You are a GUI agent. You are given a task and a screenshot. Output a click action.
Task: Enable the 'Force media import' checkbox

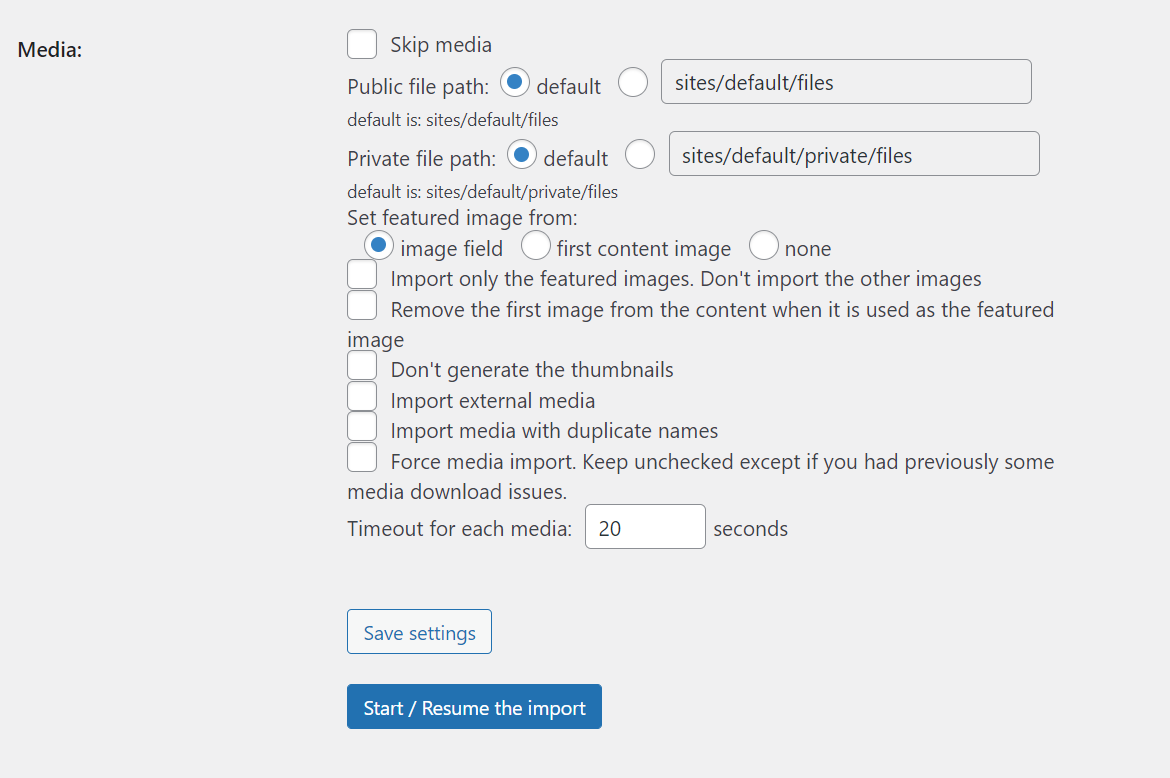[x=361, y=458]
